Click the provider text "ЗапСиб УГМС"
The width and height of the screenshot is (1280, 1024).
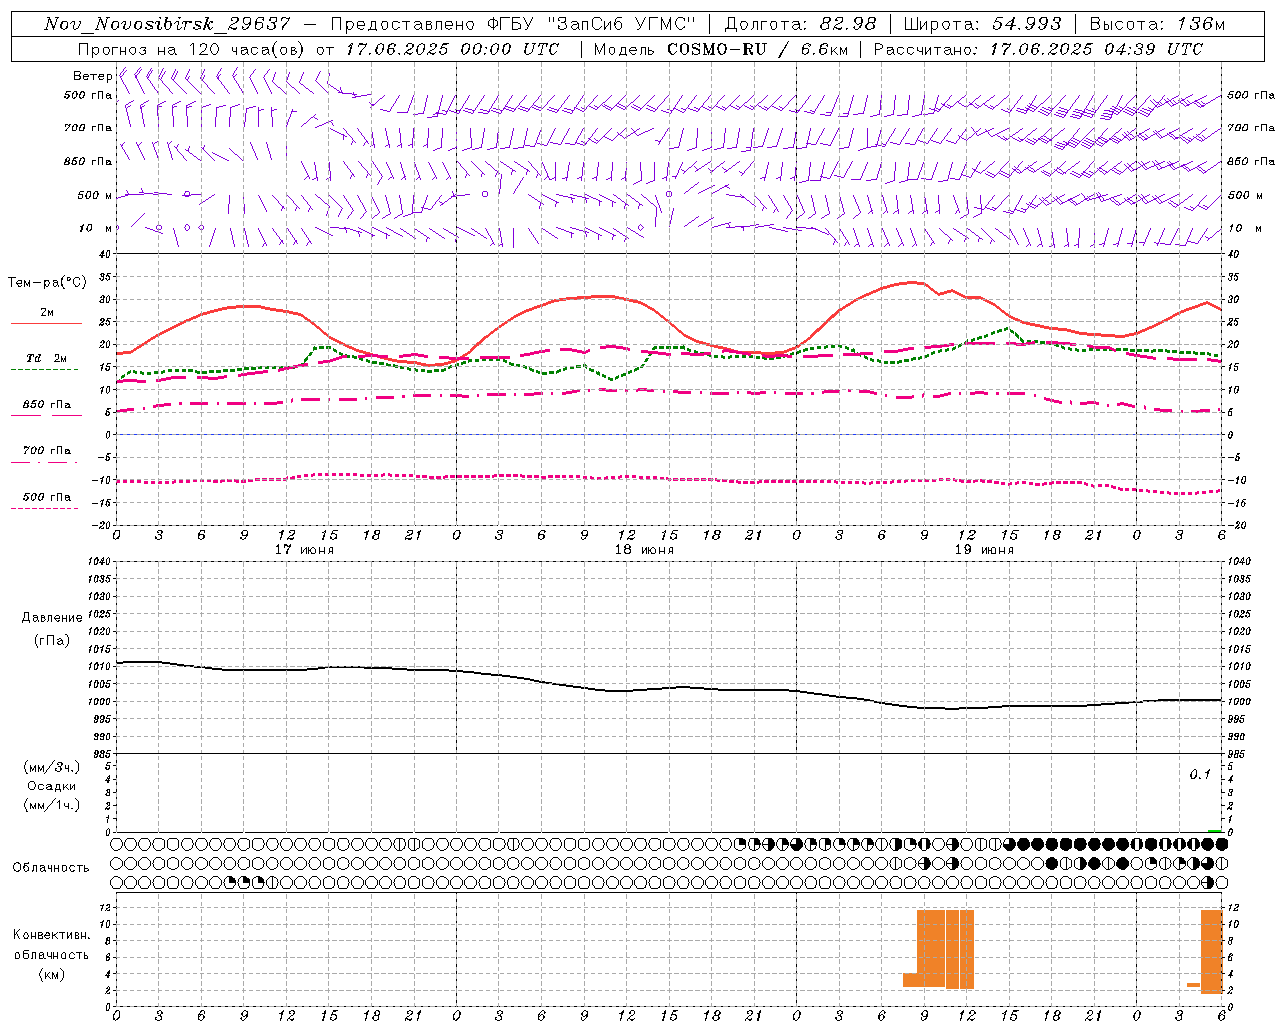pyautogui.click(x=619, y=24)
